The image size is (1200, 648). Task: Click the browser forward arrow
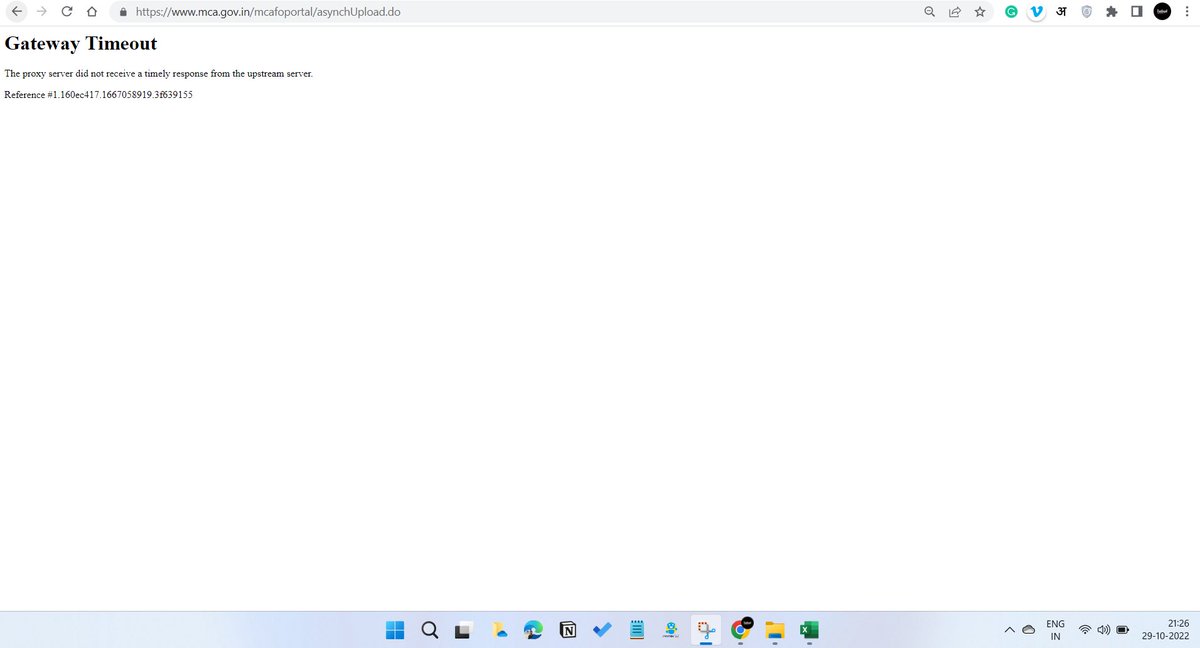(41, 12)
